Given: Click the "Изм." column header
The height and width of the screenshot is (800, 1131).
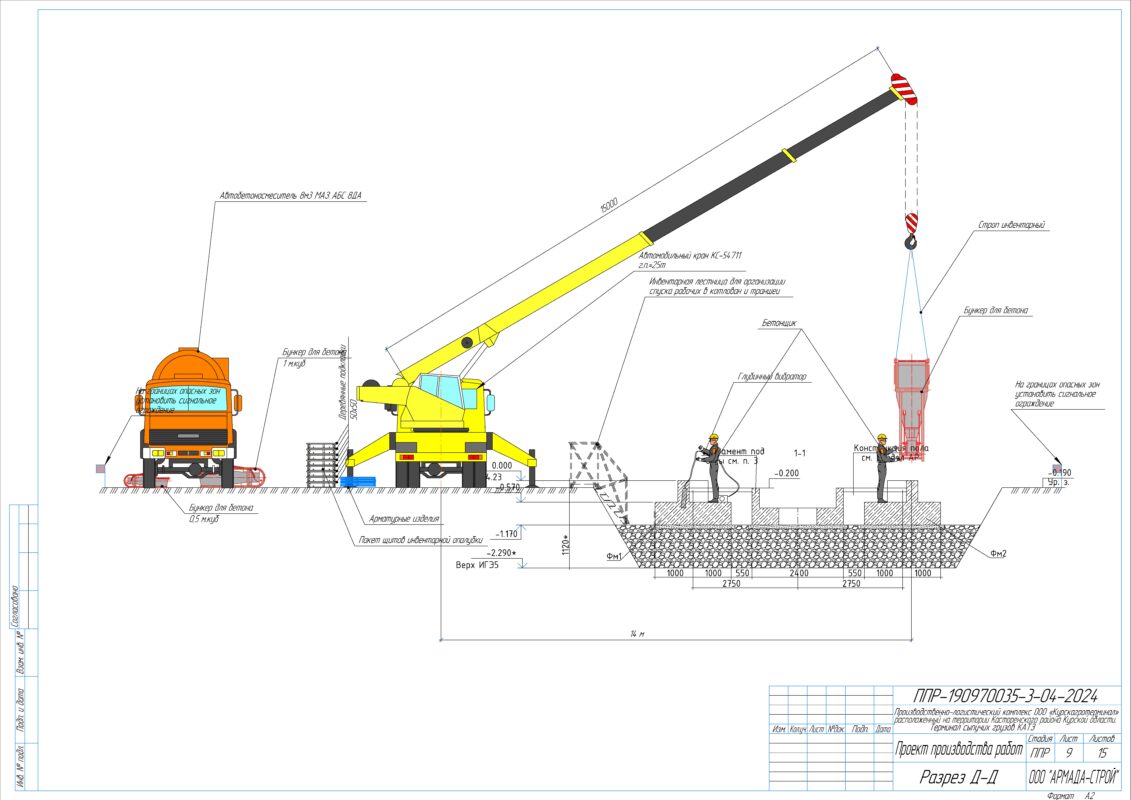Looking at the screenshot, I should point(779,729).
